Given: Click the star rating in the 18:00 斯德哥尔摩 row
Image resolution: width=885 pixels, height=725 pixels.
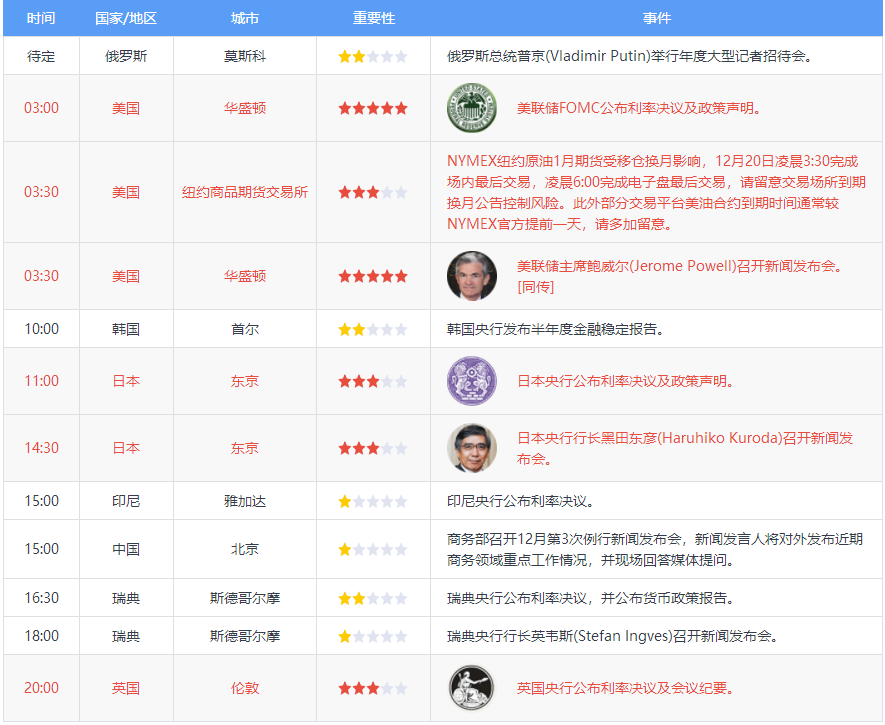Looking at the screenshot, I should pos(373,637).
